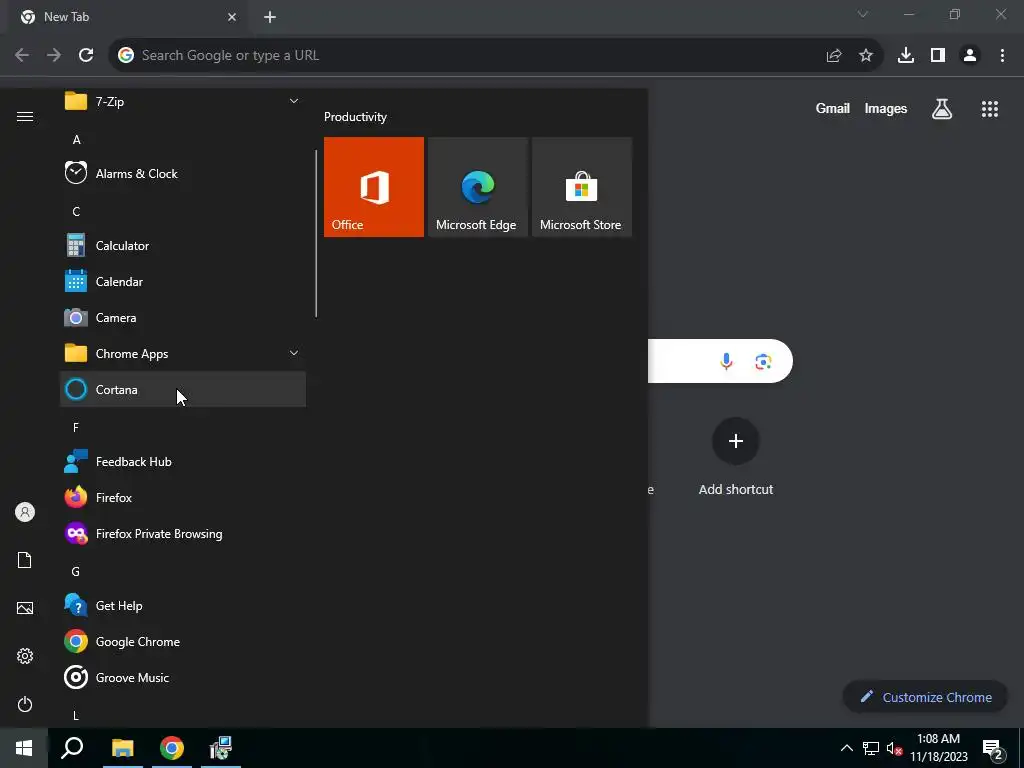Click the letter C section header

76,212
